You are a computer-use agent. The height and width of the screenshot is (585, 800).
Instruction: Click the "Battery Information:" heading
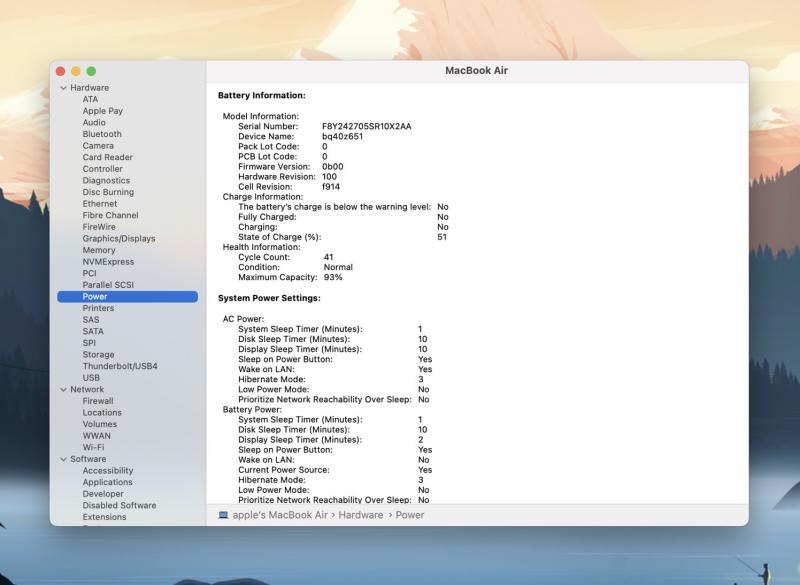click(x=262, y=96)
